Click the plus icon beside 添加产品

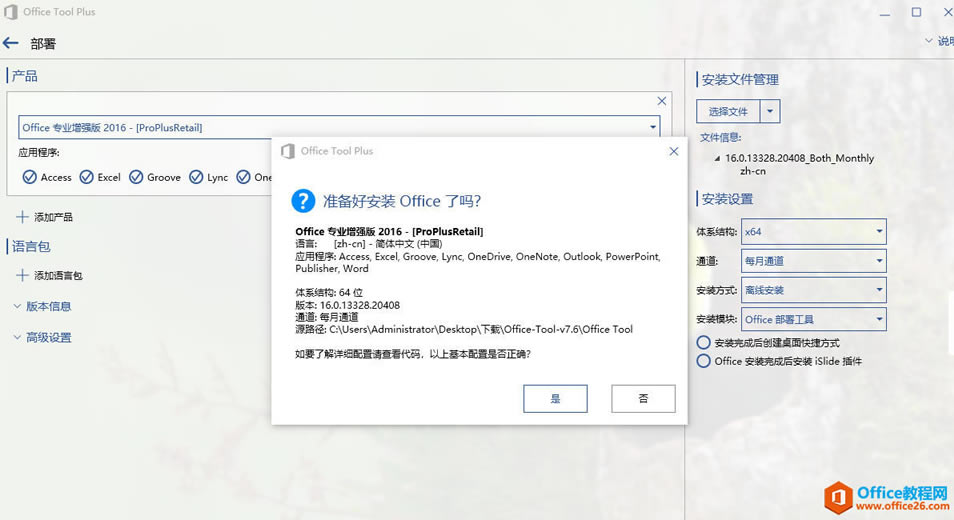(x=22, y=217)
